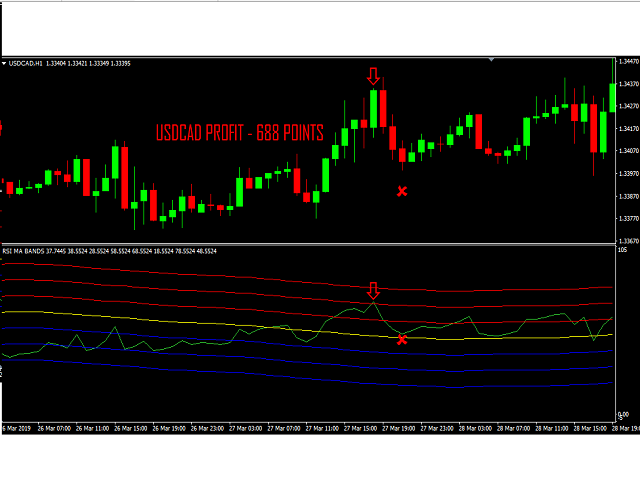This screenshot has height=480, width=640.
Task: Click the 27 Mar 15:00 time label
Action: coord(360,429)
